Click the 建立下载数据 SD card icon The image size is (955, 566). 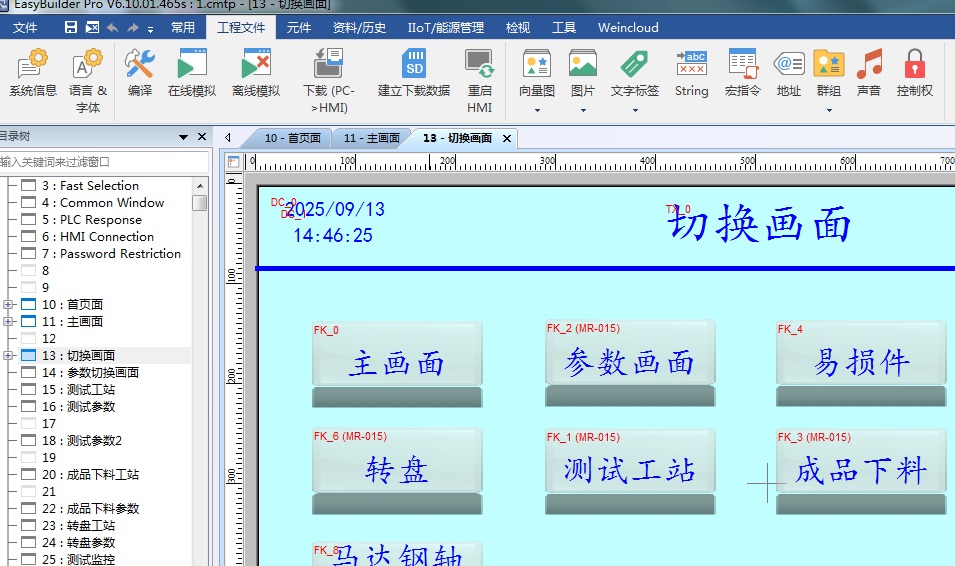click(x=414, y=72)
